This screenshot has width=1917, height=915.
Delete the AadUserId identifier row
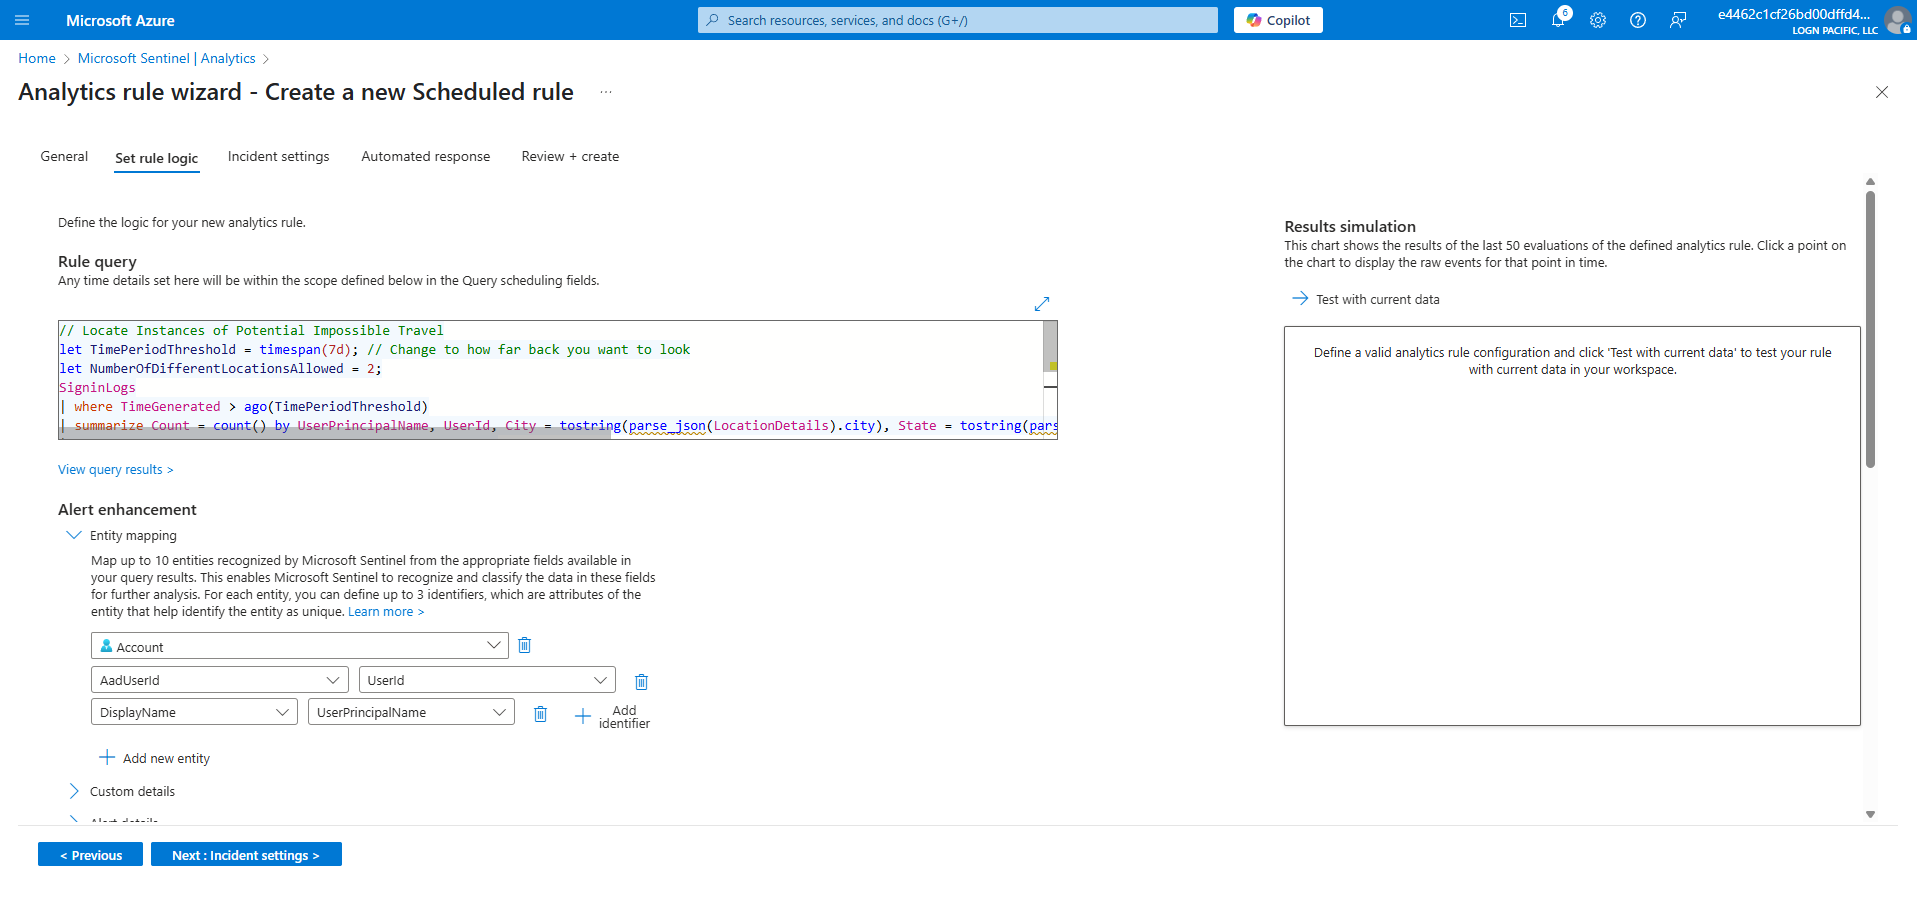pyautogui.click(x=641, y=681)
